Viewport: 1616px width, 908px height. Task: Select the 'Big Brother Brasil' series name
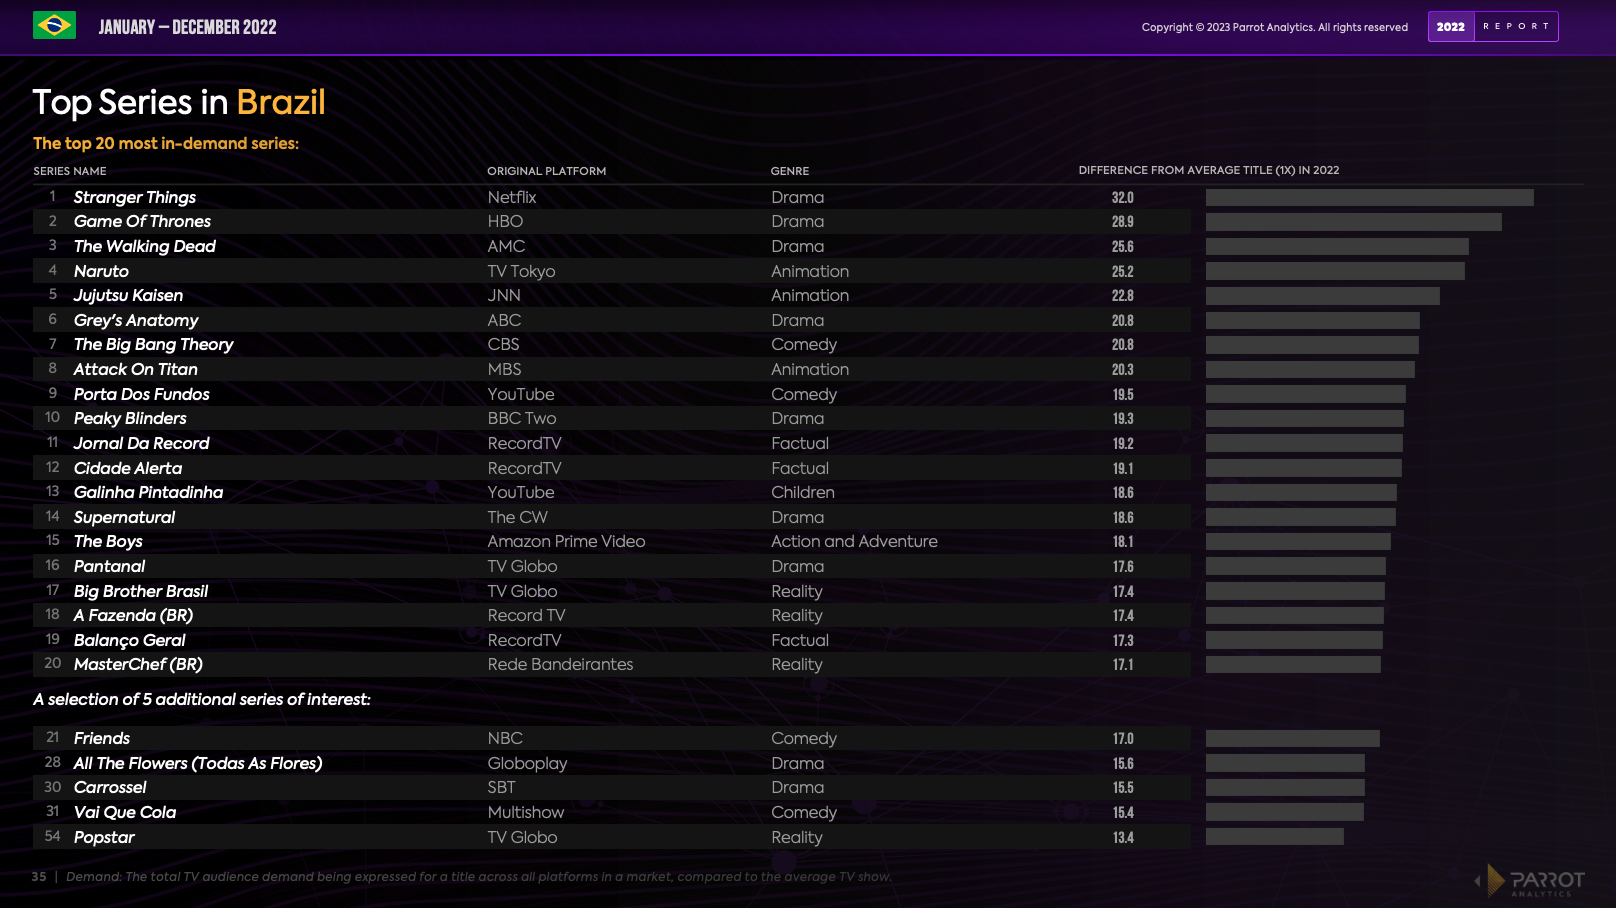tap(141, 591)
